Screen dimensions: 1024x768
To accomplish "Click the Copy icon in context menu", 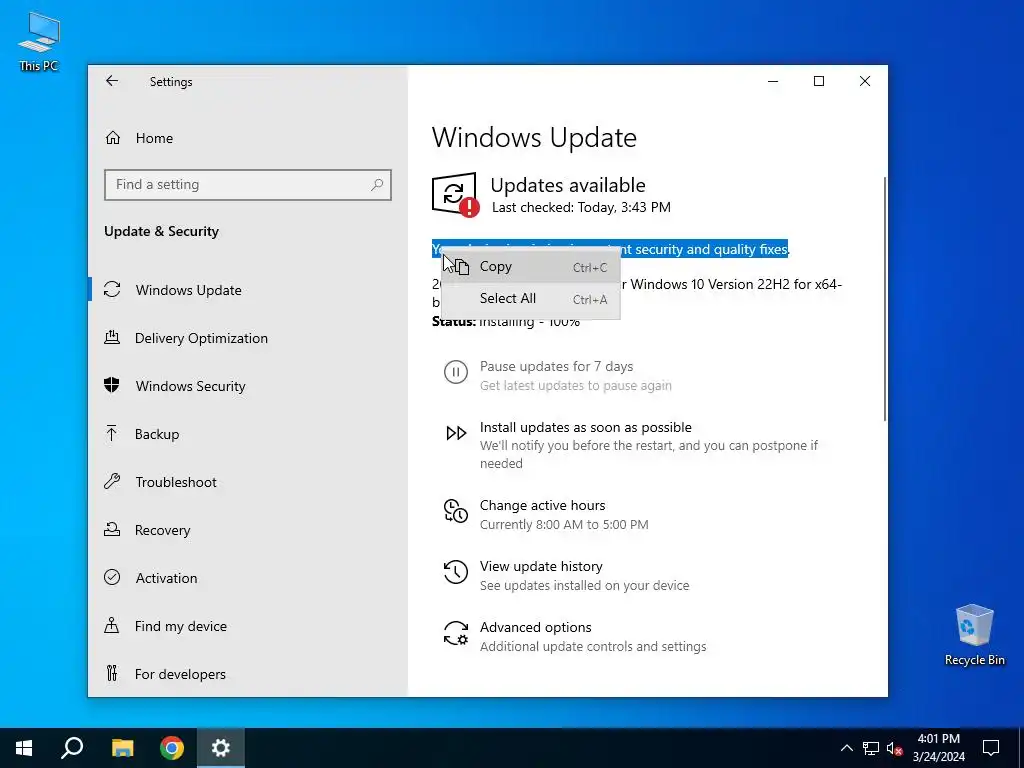I will [x=461, y=266].
